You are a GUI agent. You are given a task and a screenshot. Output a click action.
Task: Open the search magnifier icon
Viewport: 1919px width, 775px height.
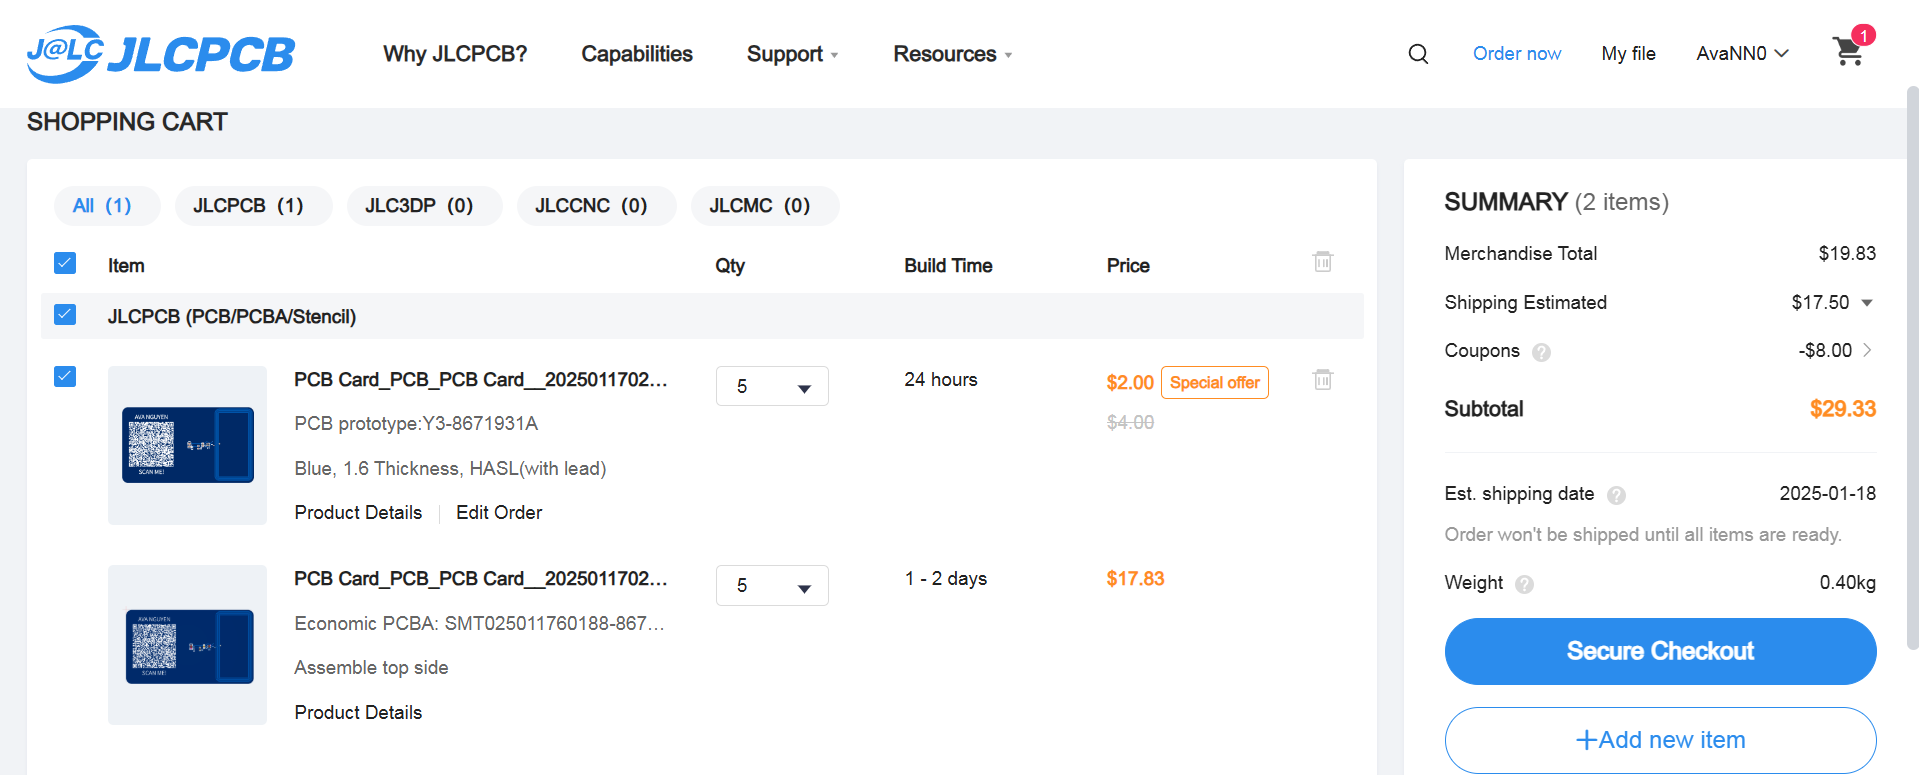coord(1418,54)
